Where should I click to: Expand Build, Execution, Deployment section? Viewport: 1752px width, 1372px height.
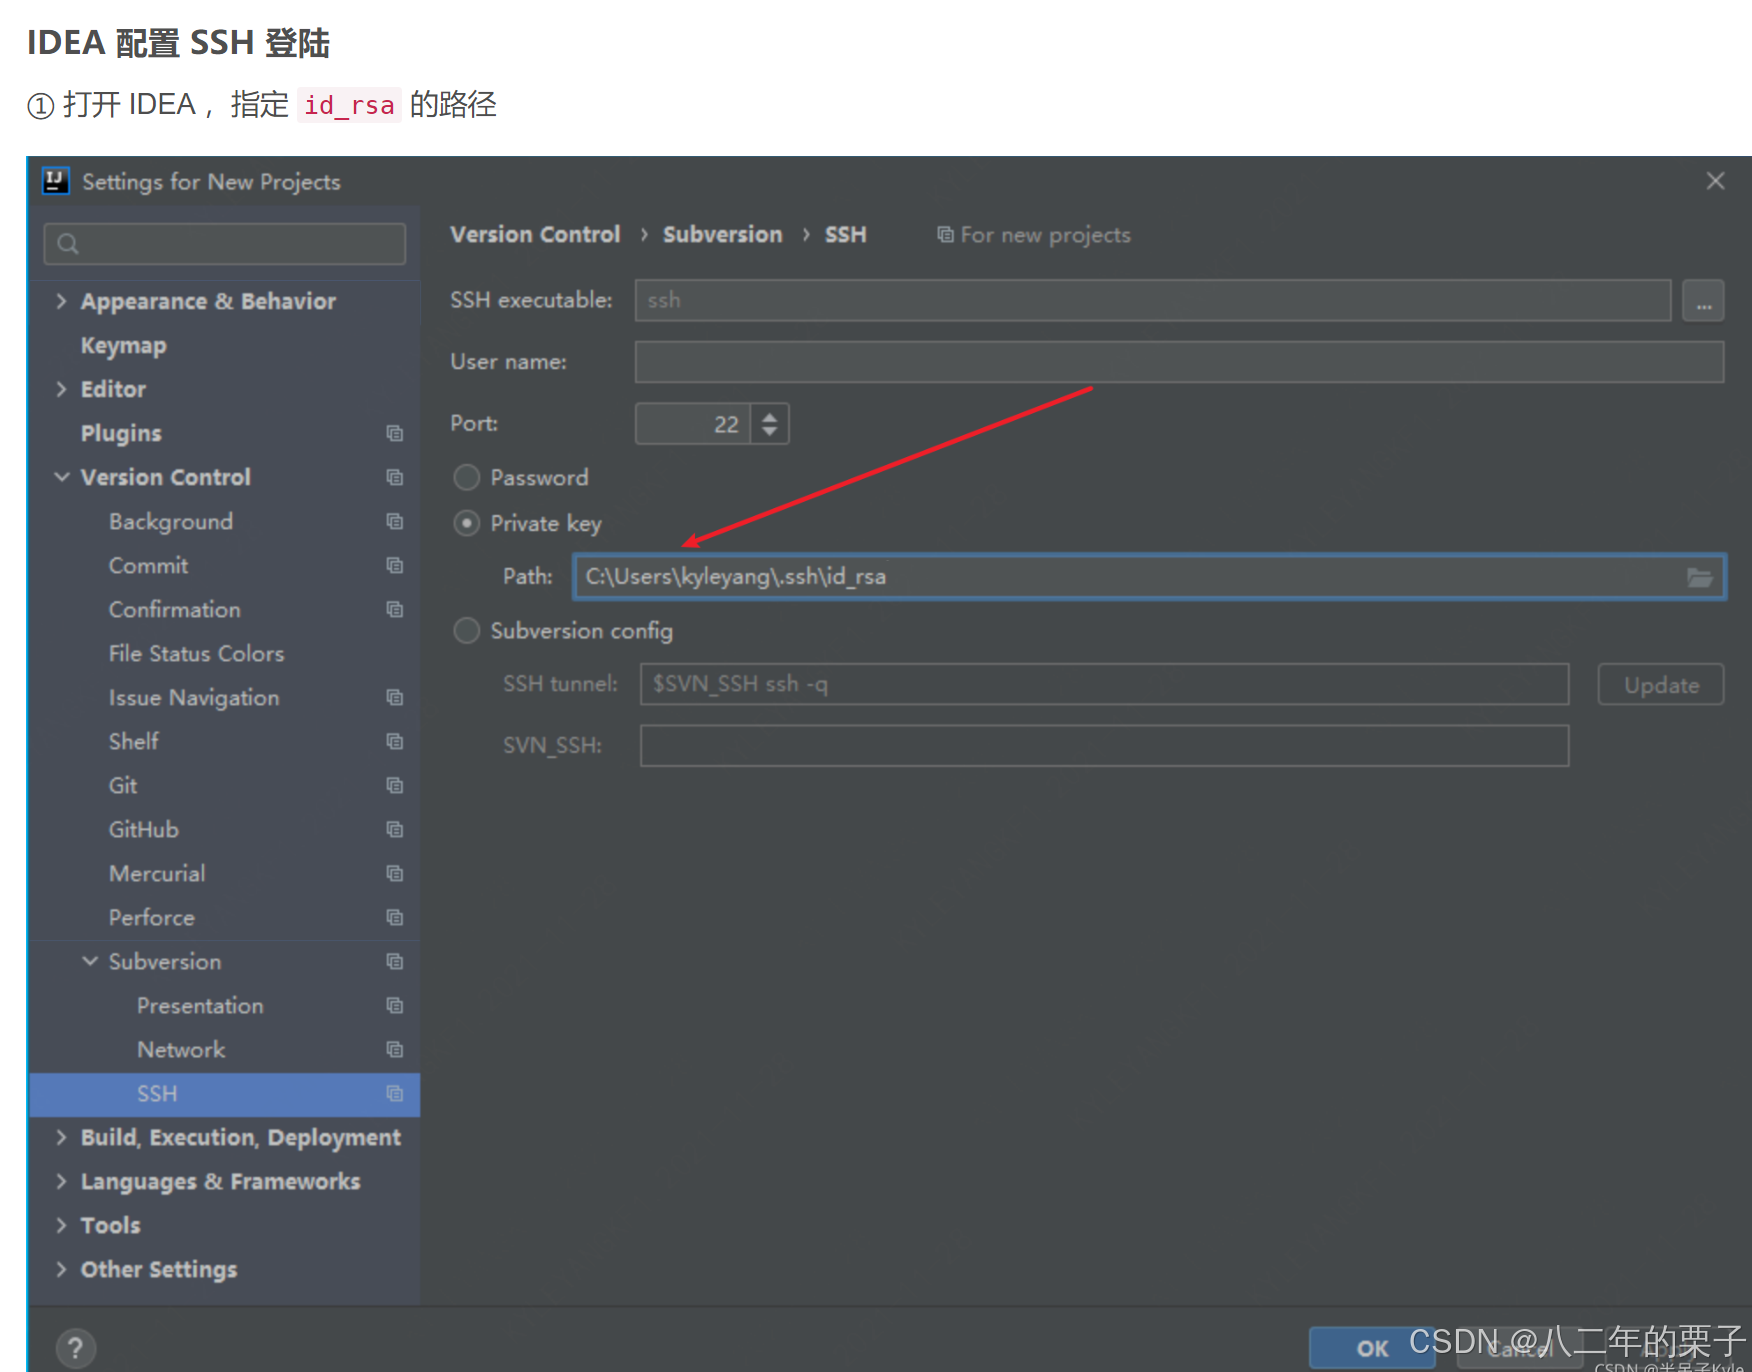[x=62, y=1137]
